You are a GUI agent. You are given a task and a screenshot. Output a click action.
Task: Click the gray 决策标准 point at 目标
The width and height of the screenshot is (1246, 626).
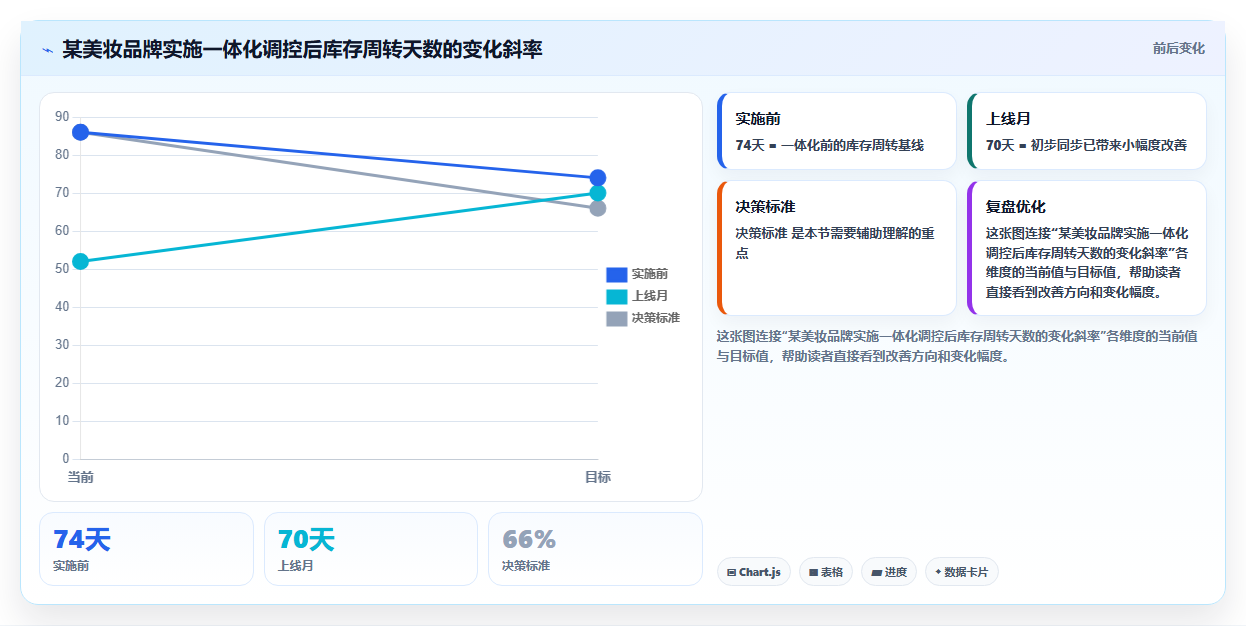[598, 208]
